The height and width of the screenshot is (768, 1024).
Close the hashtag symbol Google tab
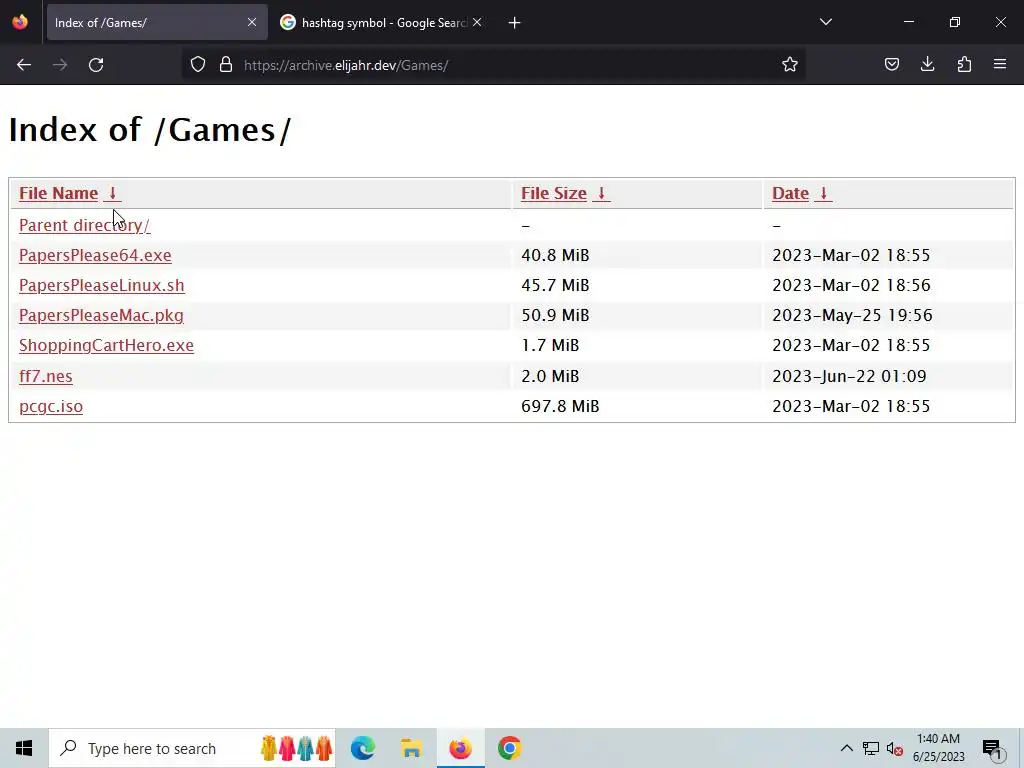coord(477,22)
